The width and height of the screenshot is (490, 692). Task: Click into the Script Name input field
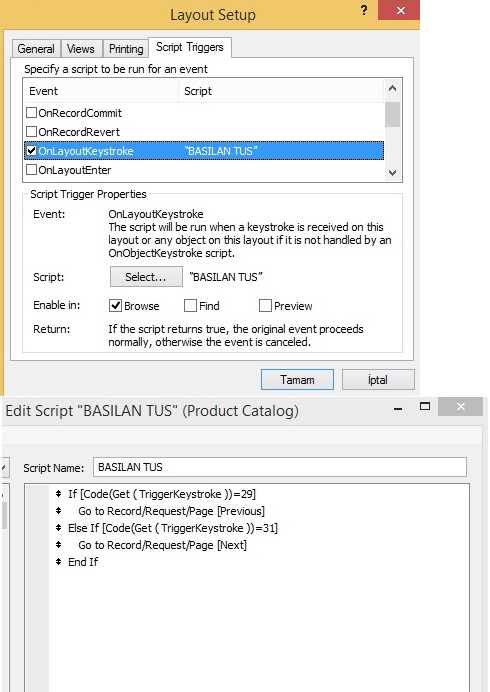[280, 467]
